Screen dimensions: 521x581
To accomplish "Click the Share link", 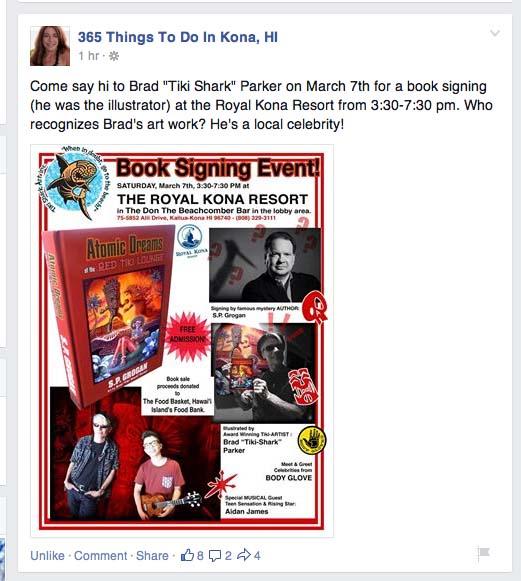I will pos(152,555).
